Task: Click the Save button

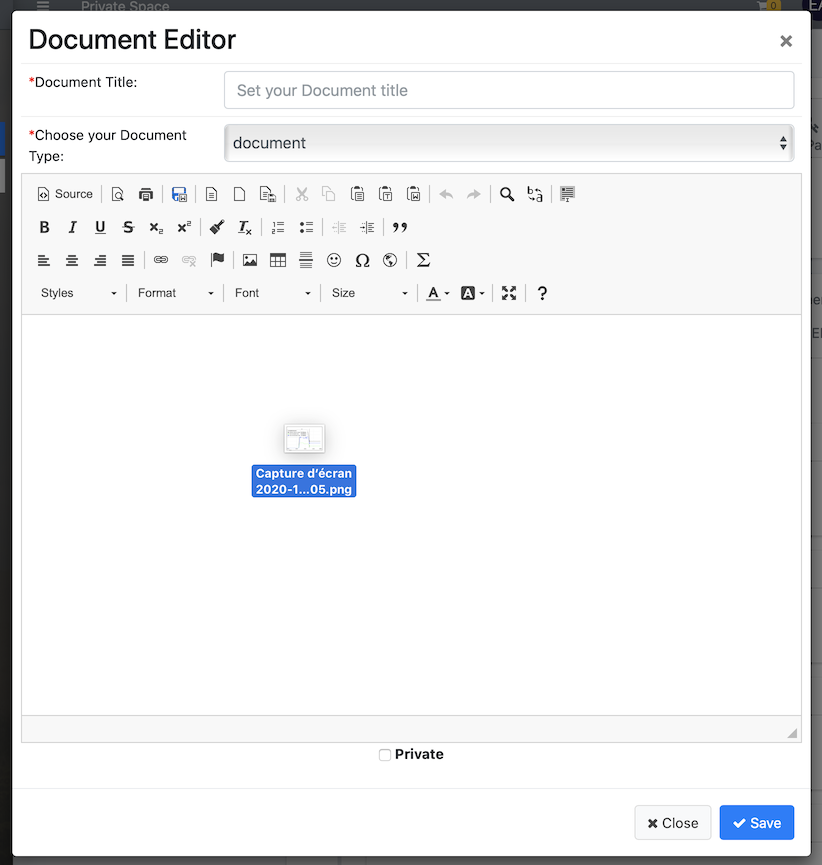Action: [x=756, y=823]
